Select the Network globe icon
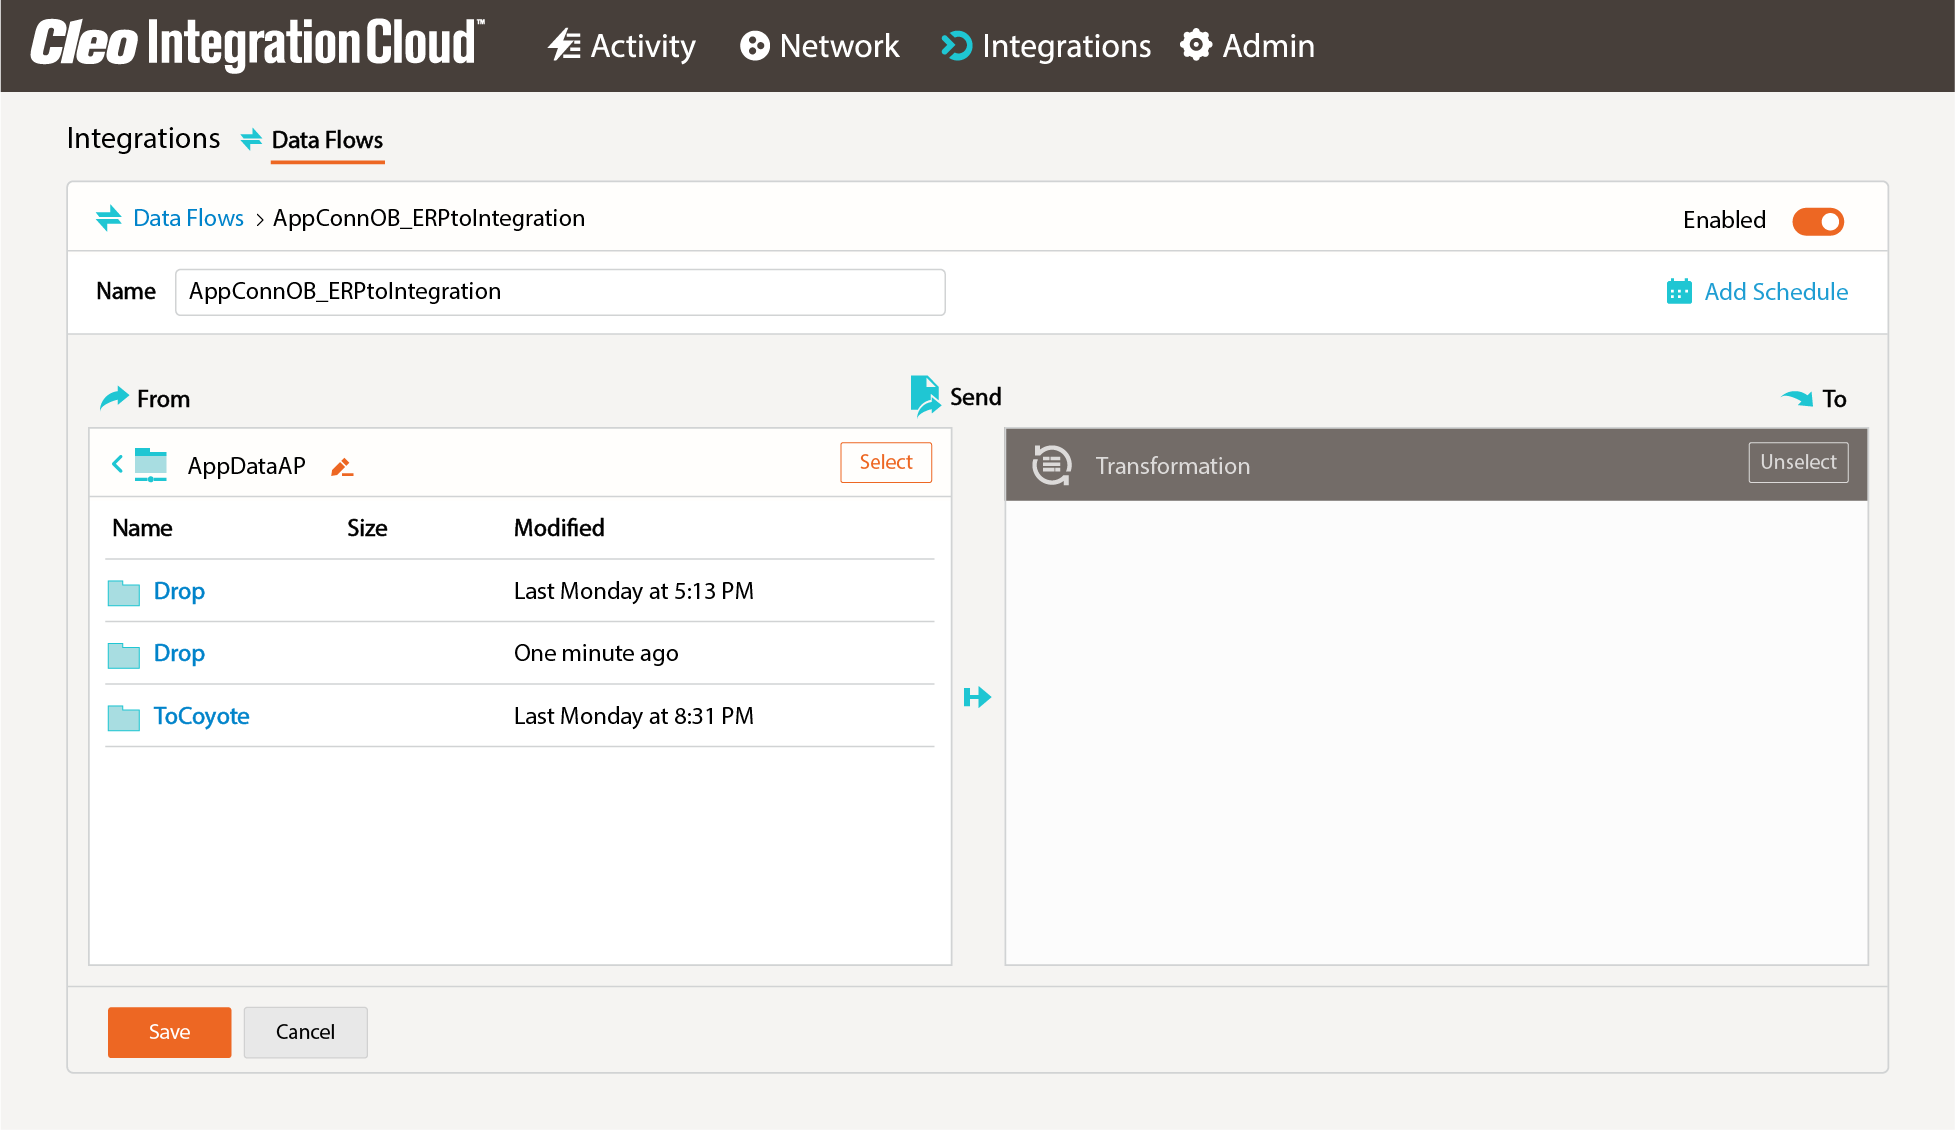Screen dimensions: 1955x1130 (x=753, y=45)
